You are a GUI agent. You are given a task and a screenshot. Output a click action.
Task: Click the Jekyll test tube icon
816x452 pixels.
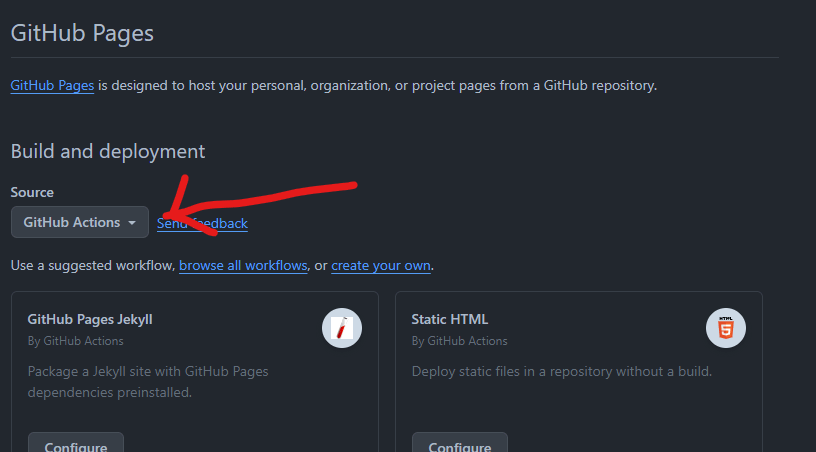coord(342,328)
